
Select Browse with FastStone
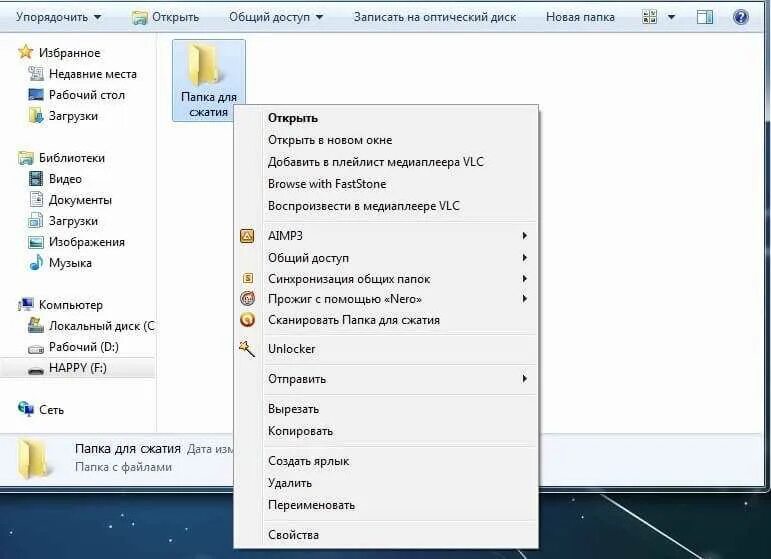327,184
